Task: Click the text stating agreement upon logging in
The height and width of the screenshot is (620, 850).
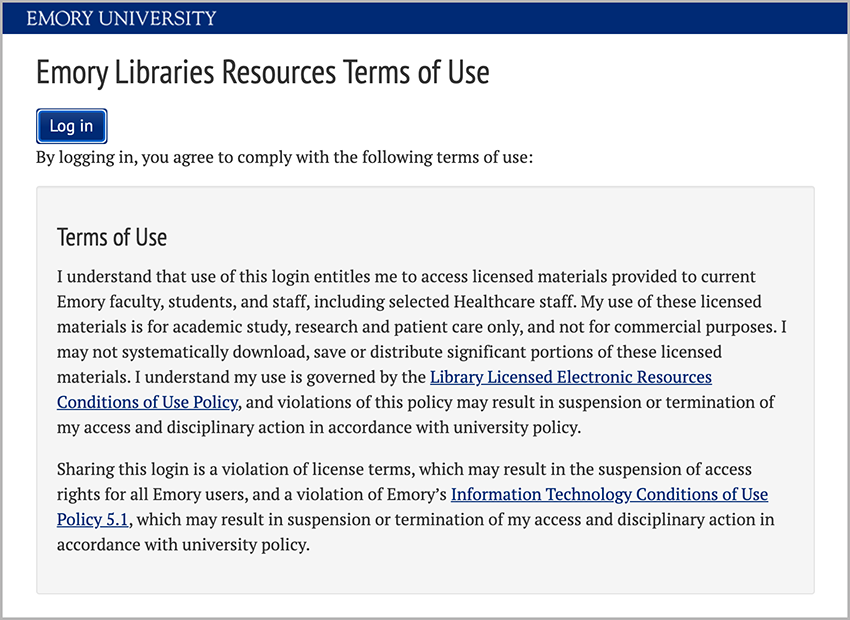Action: click(284, 157)
